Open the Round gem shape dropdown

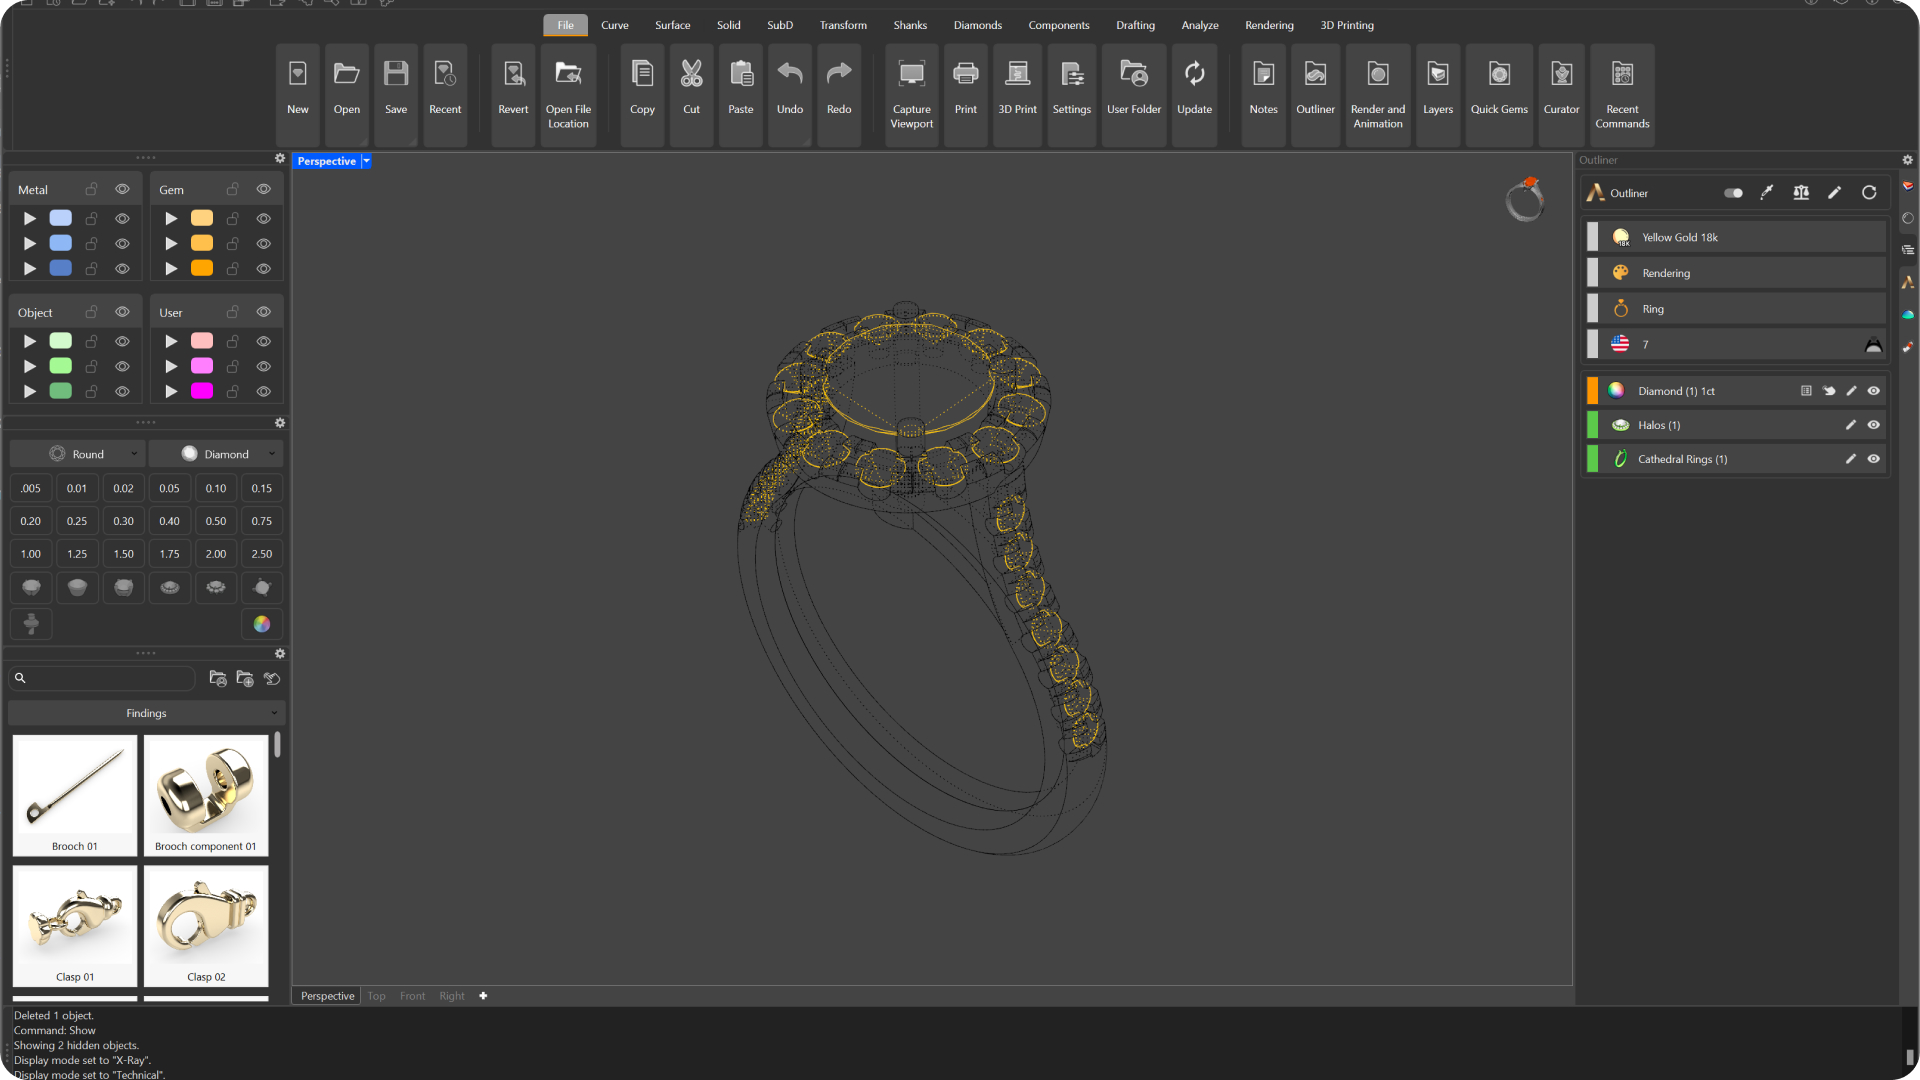78,454
